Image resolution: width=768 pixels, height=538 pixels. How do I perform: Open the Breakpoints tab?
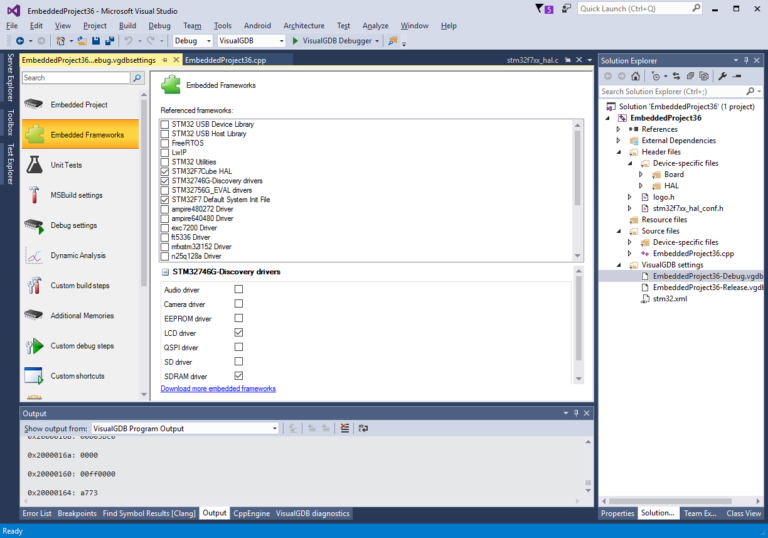point(77,514)
